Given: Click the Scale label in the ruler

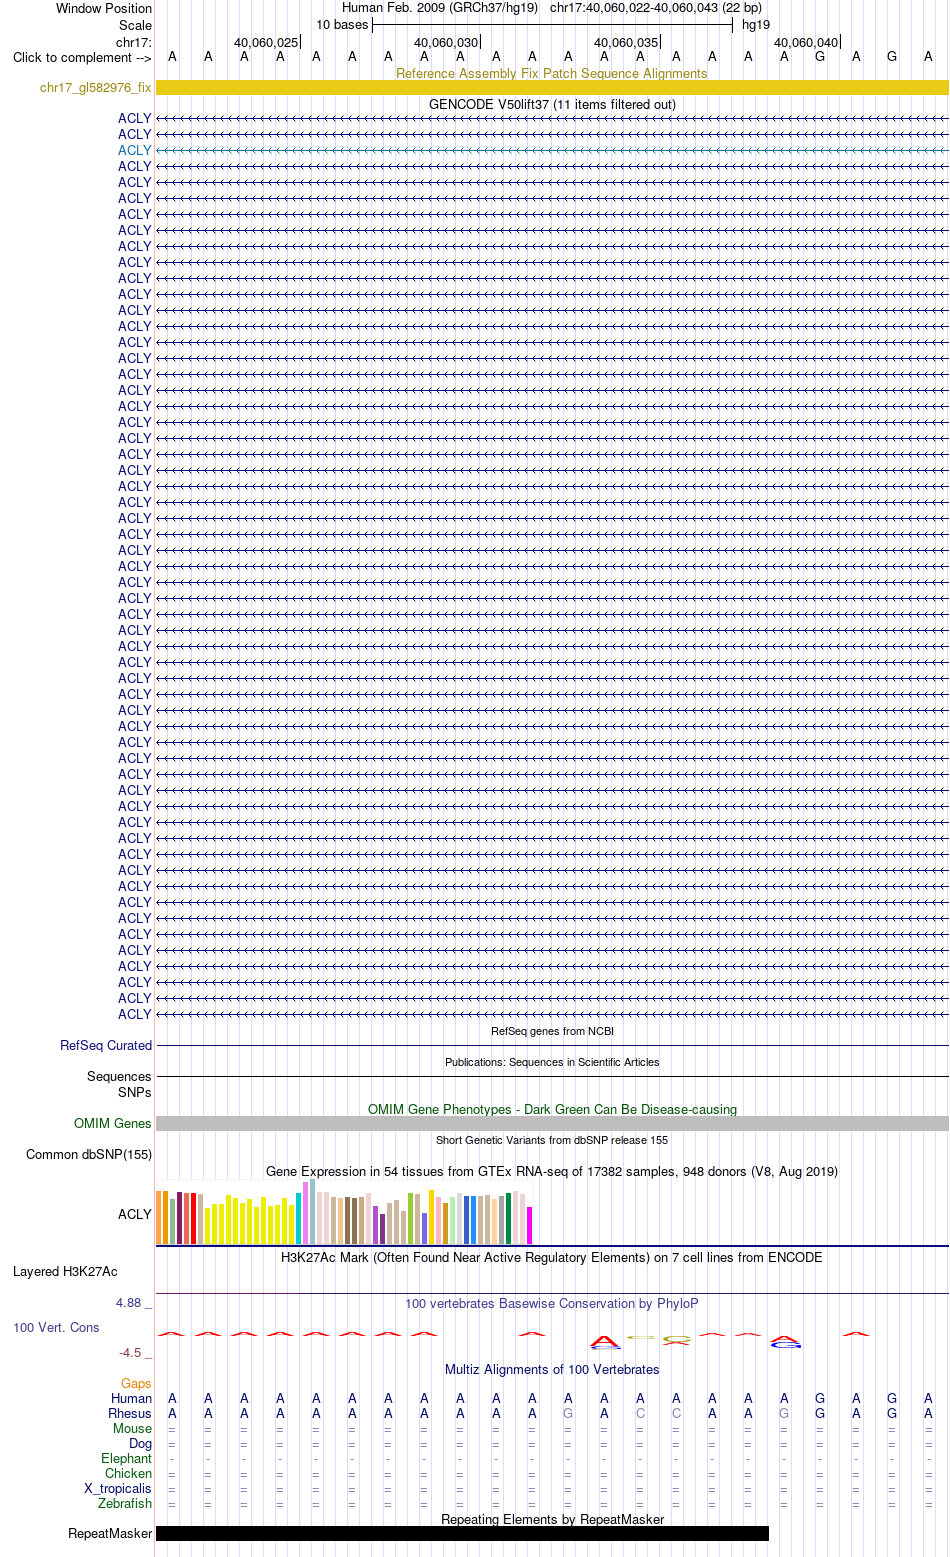Looking at the screenshot, I should 135,25.
